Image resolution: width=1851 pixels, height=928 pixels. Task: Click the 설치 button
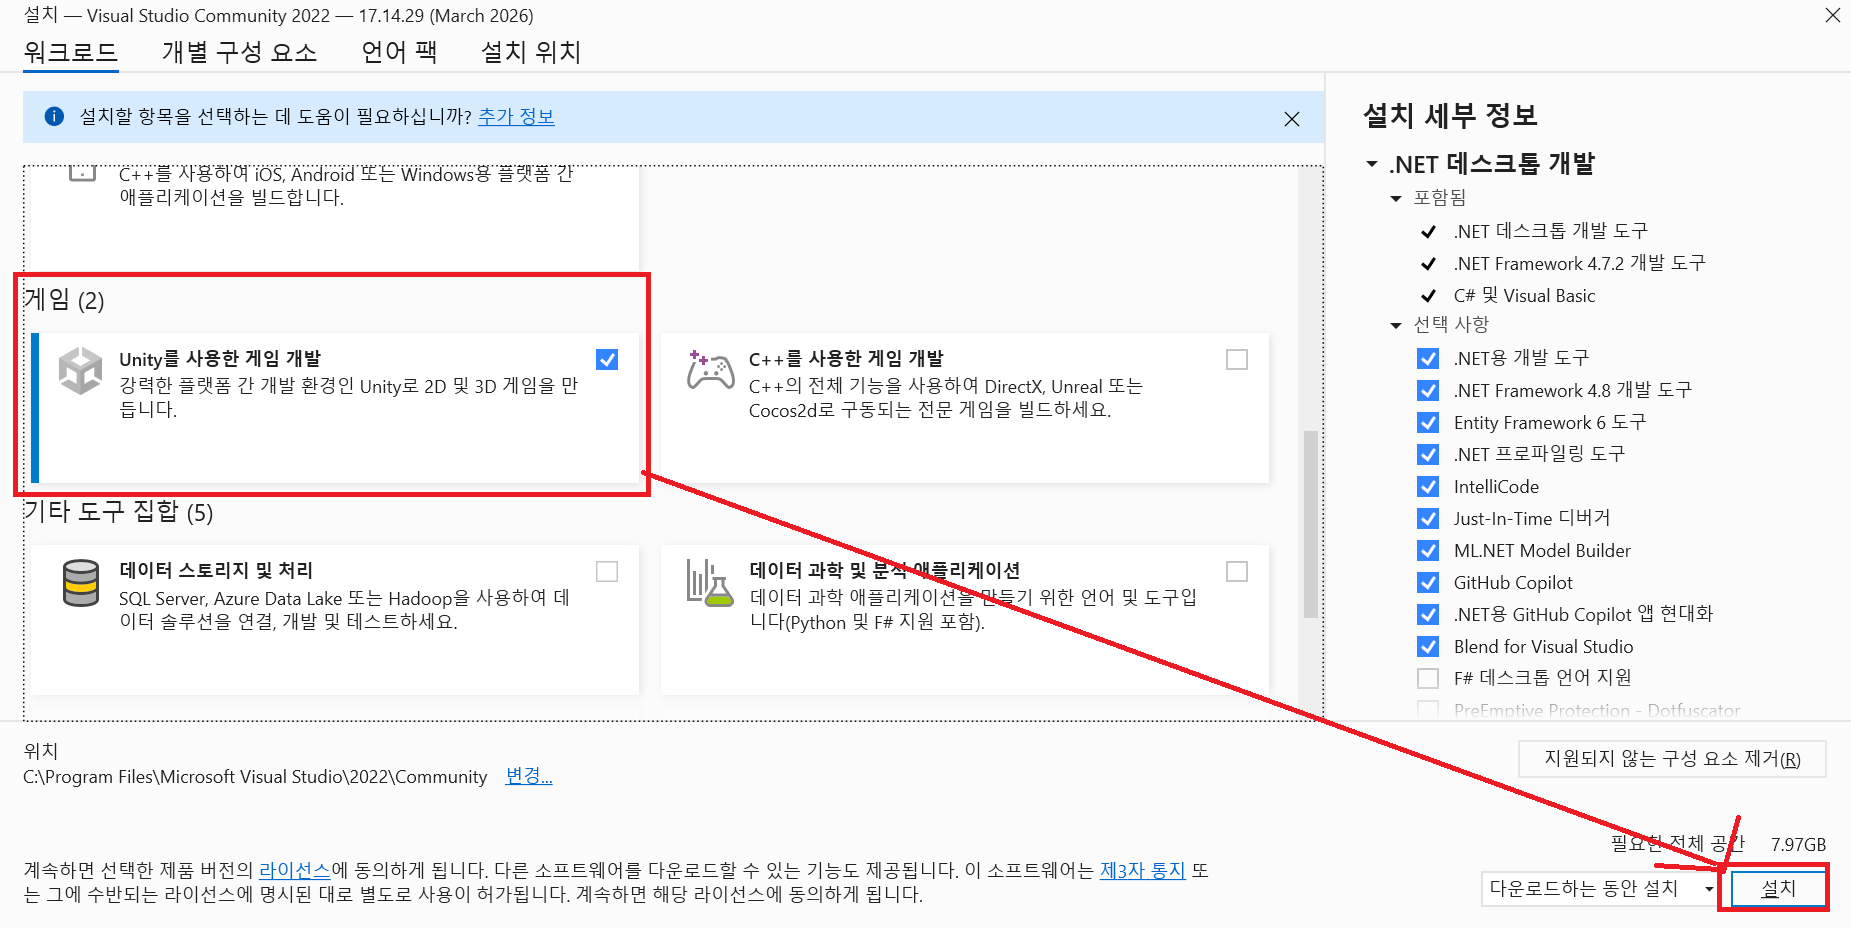[x=1778, y=888]
